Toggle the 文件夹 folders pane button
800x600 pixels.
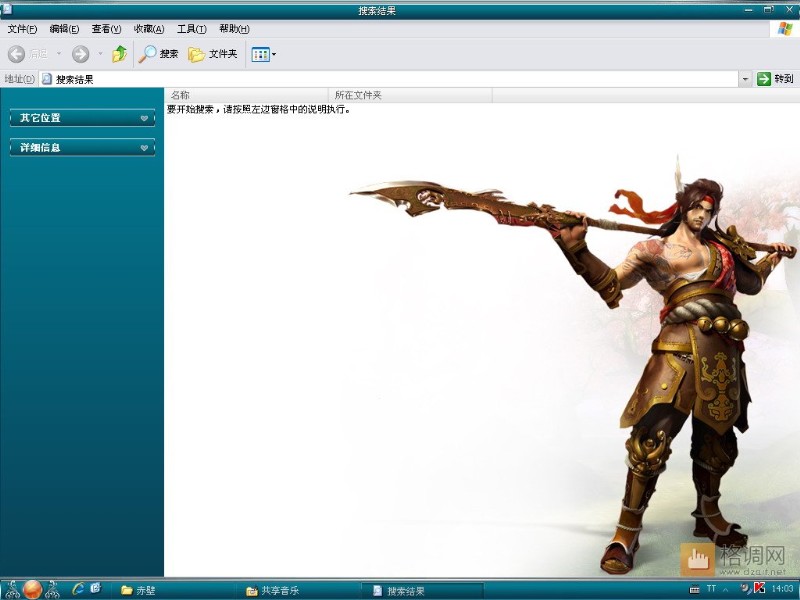213,54
